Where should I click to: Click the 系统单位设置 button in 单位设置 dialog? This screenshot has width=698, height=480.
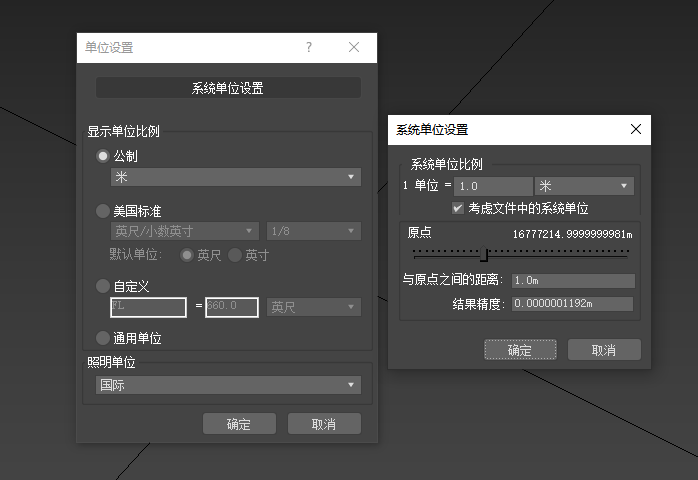click(228, 88)
